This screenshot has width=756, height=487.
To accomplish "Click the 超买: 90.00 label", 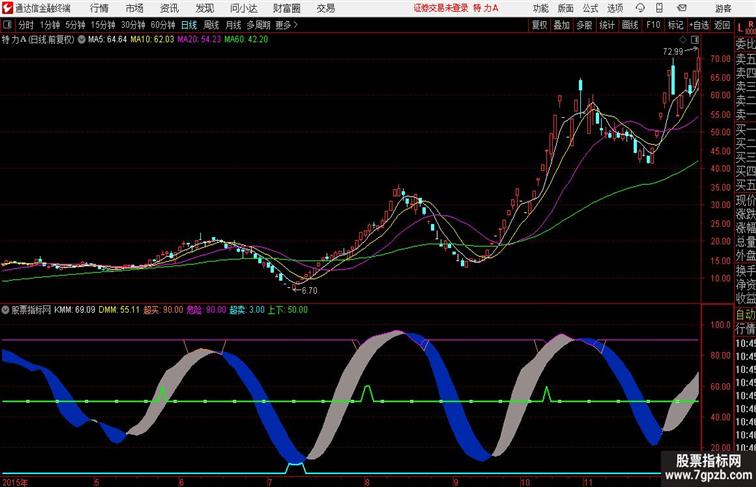I will point(163,310).
